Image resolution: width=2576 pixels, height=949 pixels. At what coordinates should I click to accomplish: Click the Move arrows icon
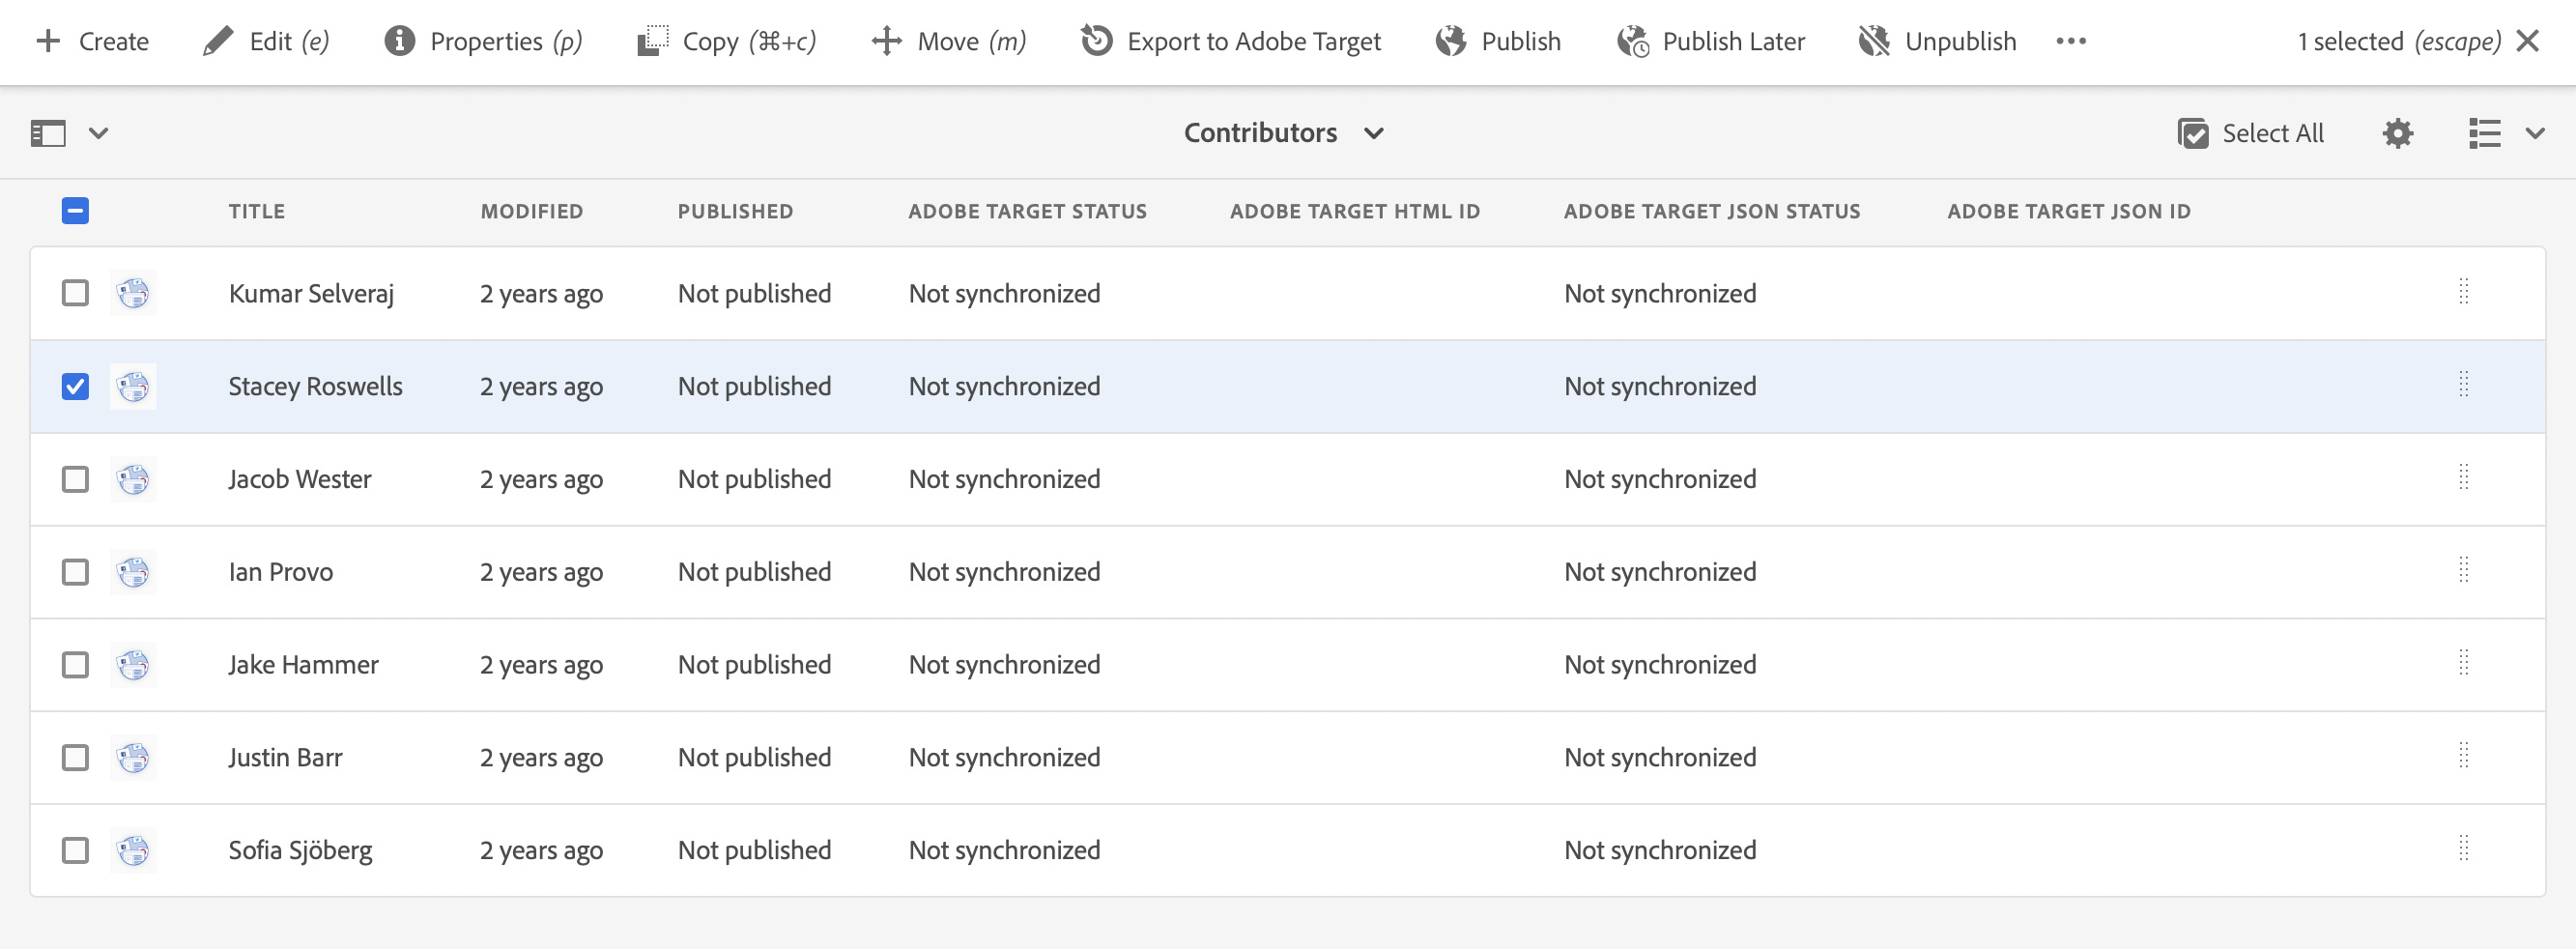(x=887, y=41)
